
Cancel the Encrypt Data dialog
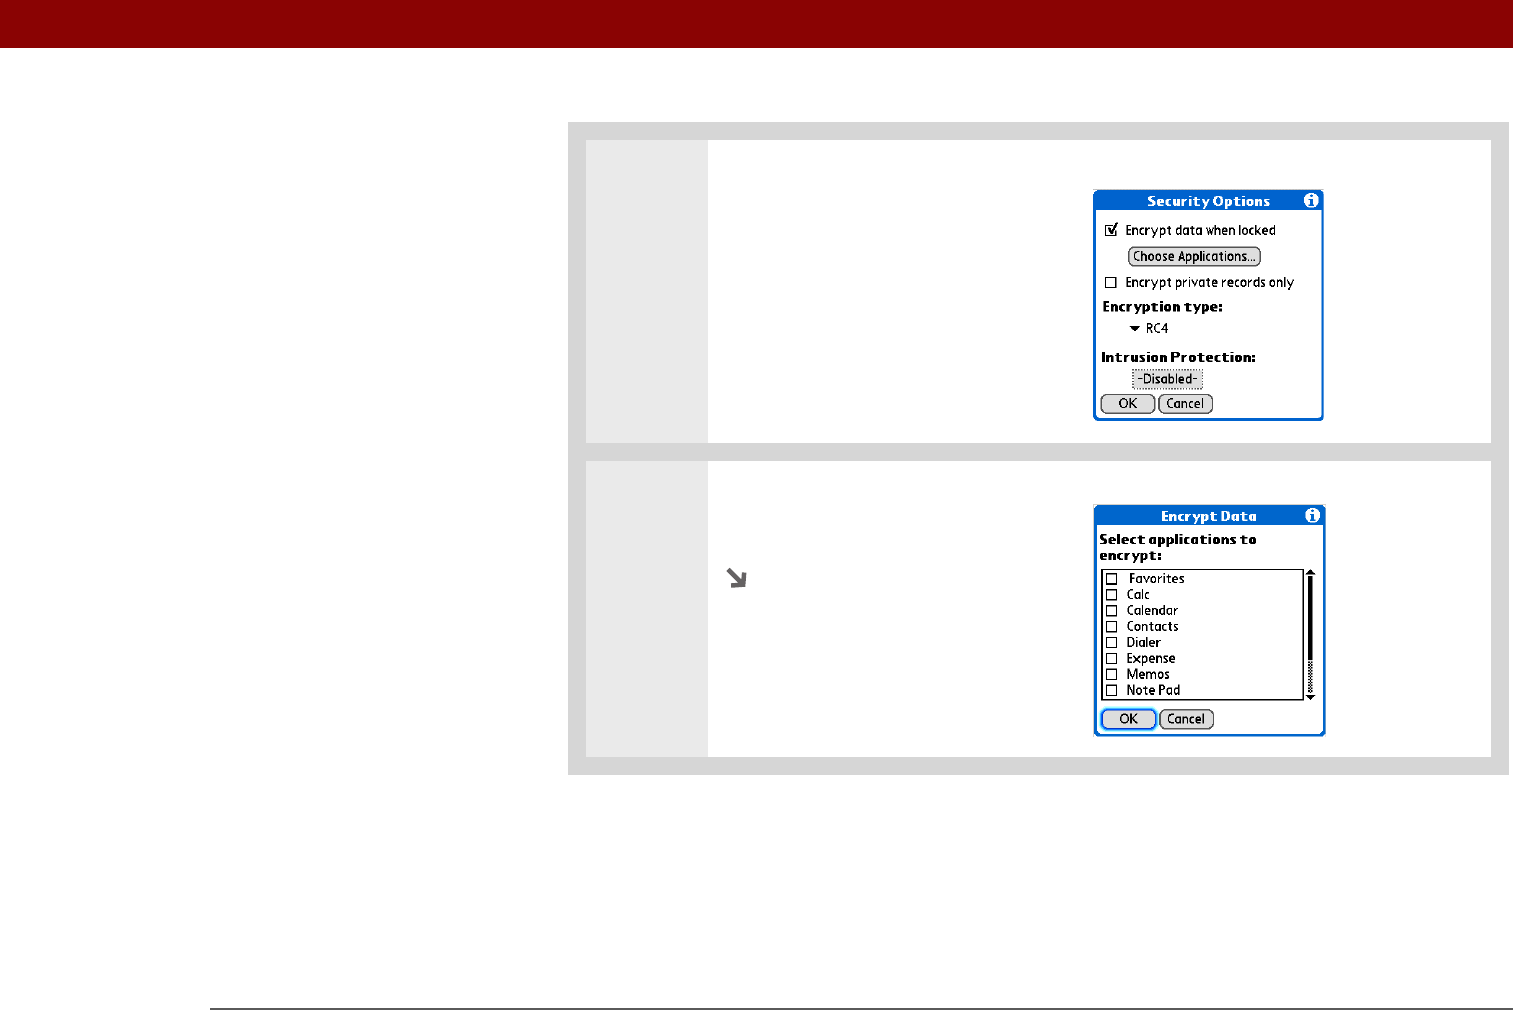point(1186,719)
